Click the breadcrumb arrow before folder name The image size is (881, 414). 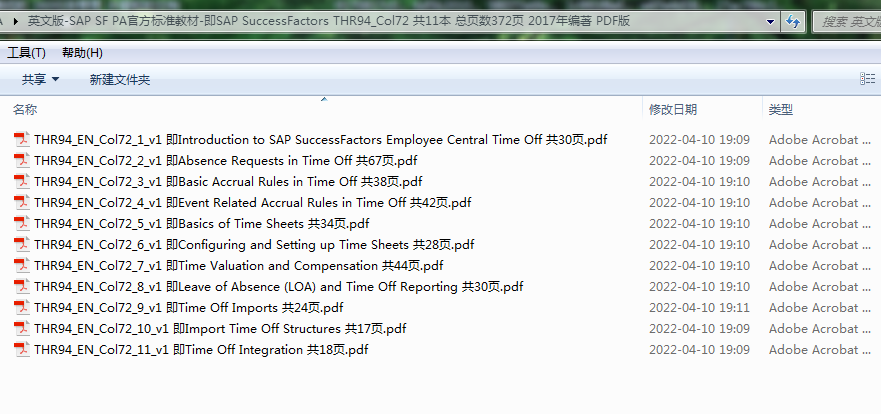point(15,22)
